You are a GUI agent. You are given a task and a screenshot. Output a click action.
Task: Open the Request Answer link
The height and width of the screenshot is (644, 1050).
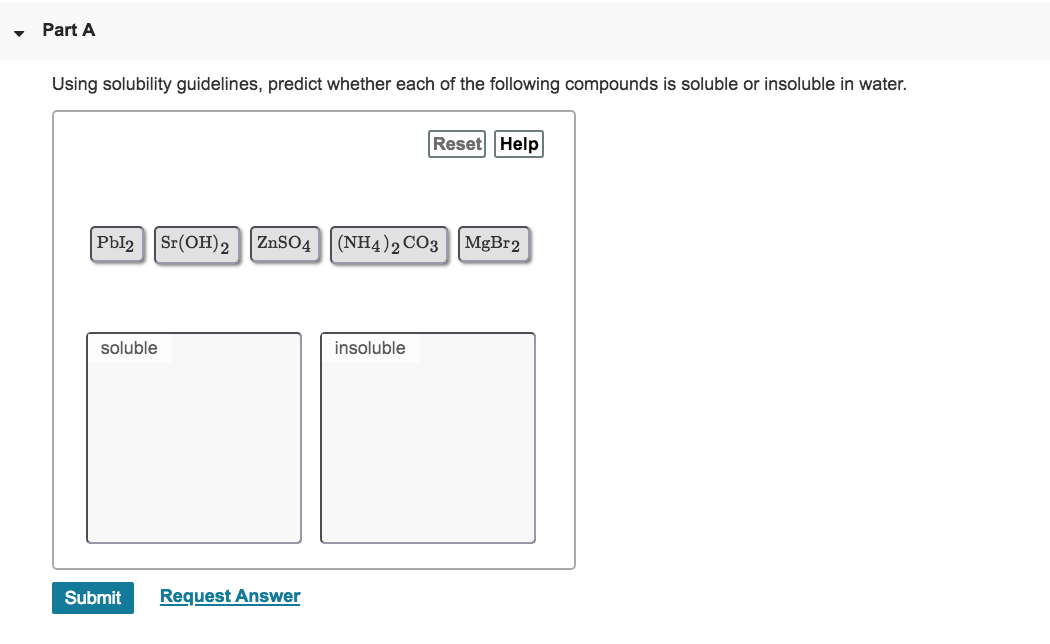point(230,596)
